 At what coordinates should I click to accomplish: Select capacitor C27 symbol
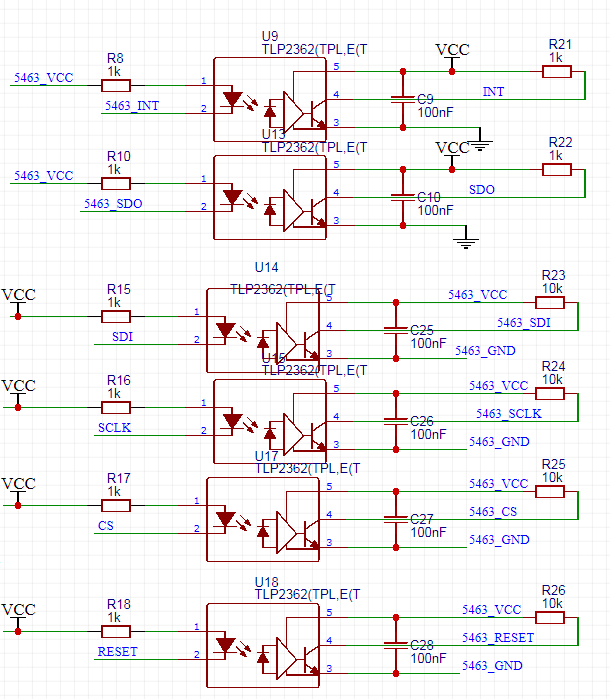[x=396, y=520]
